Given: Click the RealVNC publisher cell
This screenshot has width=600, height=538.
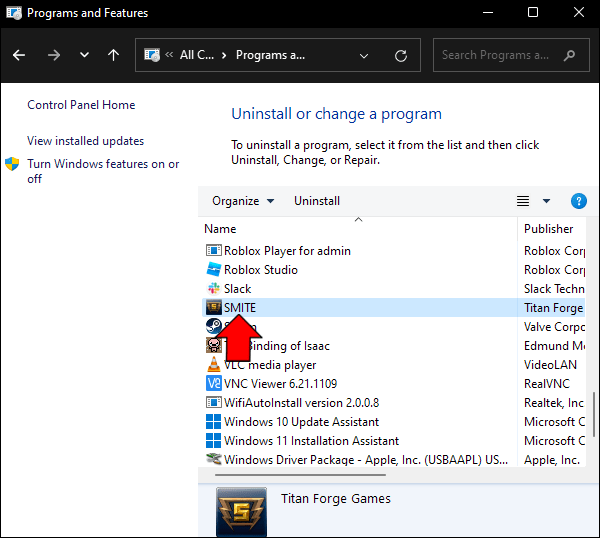Looking at the screenshot, I should (x=547, y=383).
